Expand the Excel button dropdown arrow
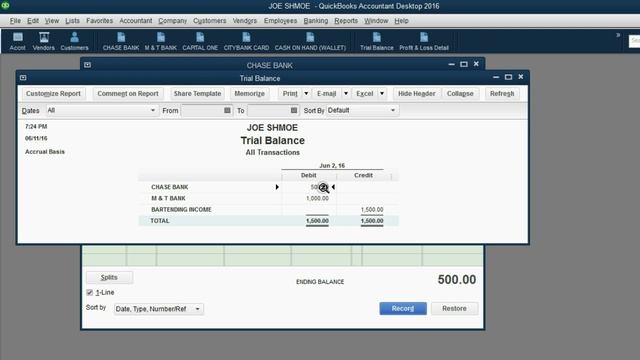Screen dimensions: 640x360 click(382, 93)
